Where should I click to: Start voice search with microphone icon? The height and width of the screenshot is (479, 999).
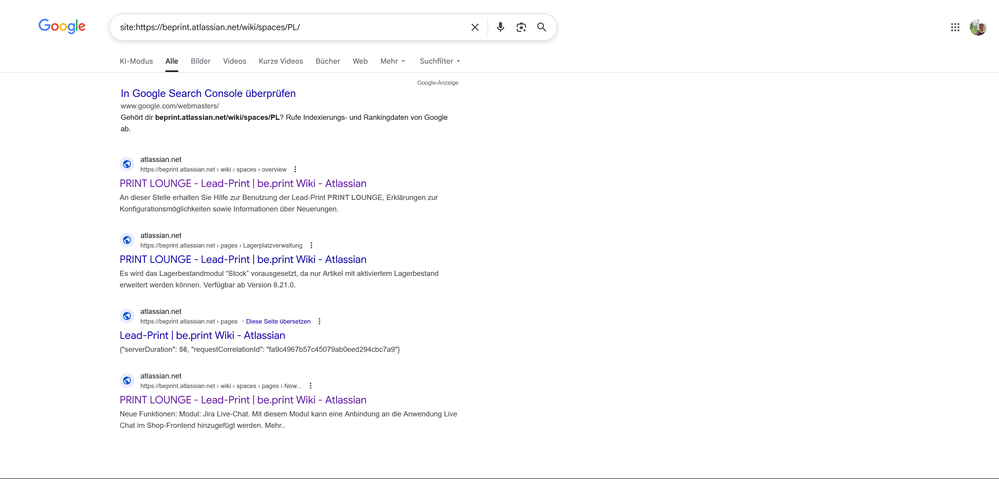coord(500,27)
